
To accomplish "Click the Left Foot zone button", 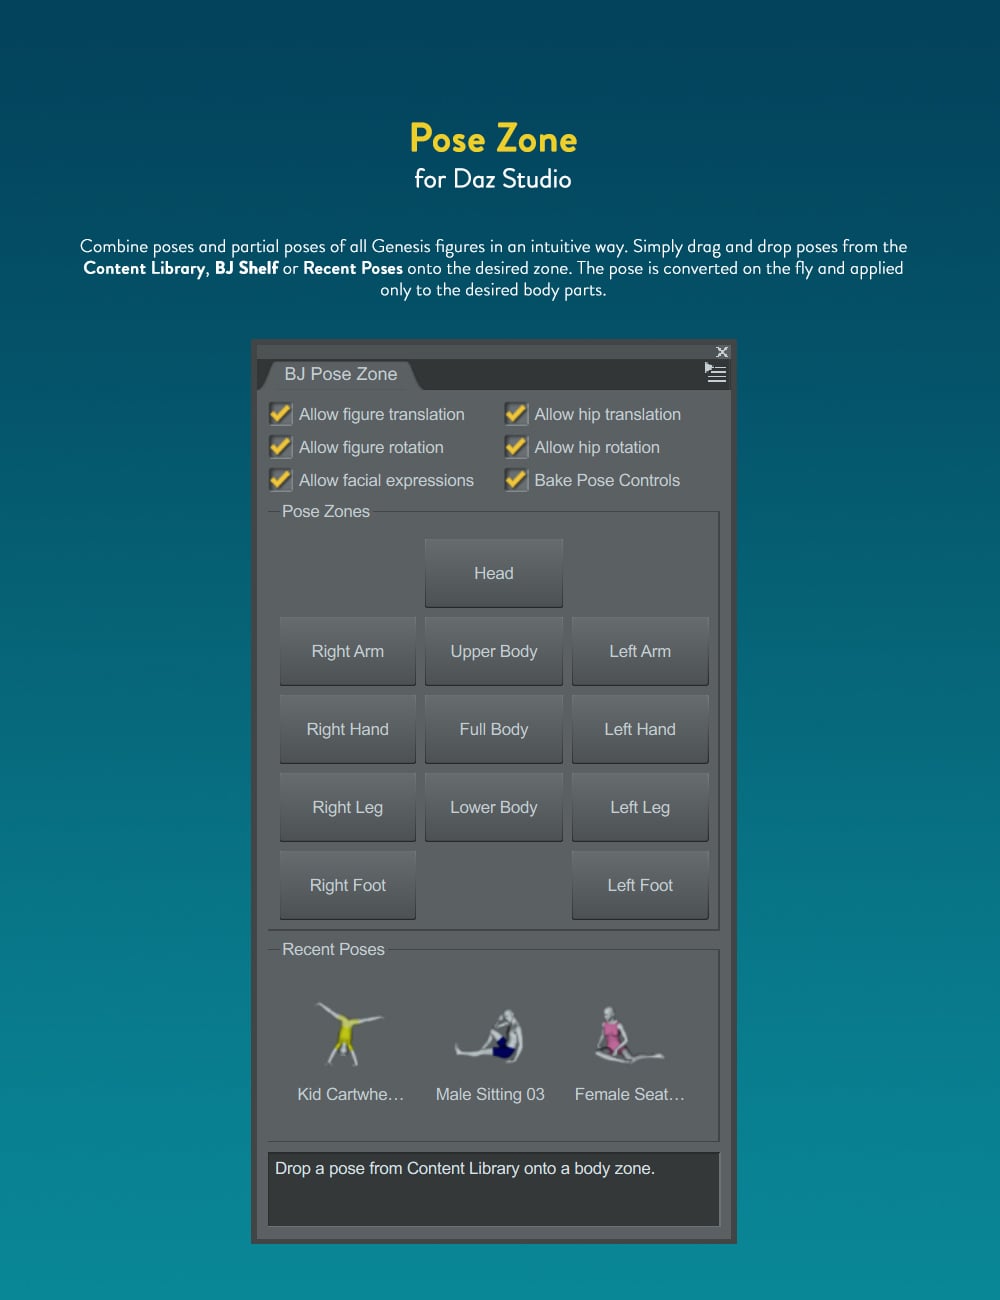I will tap(640, 885).
